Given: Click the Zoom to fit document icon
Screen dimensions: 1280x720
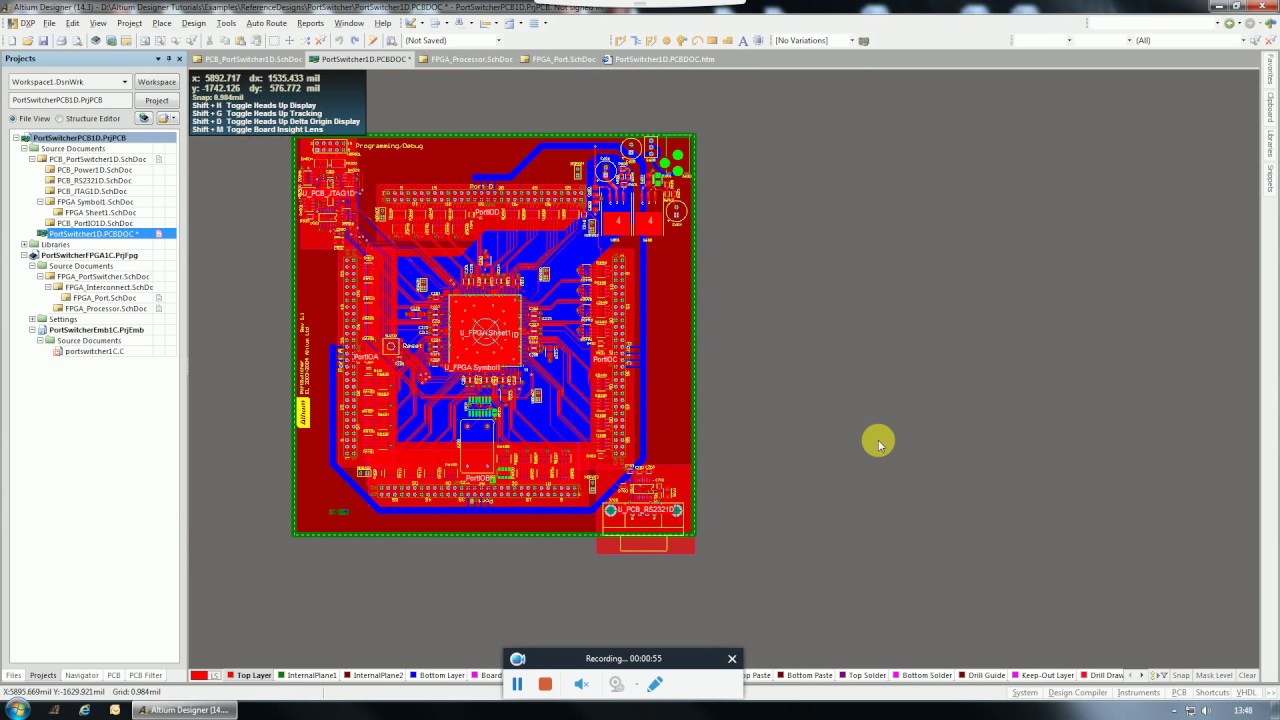Looking at the screenshot, I should pyautogui.click(x=144, y=40).
